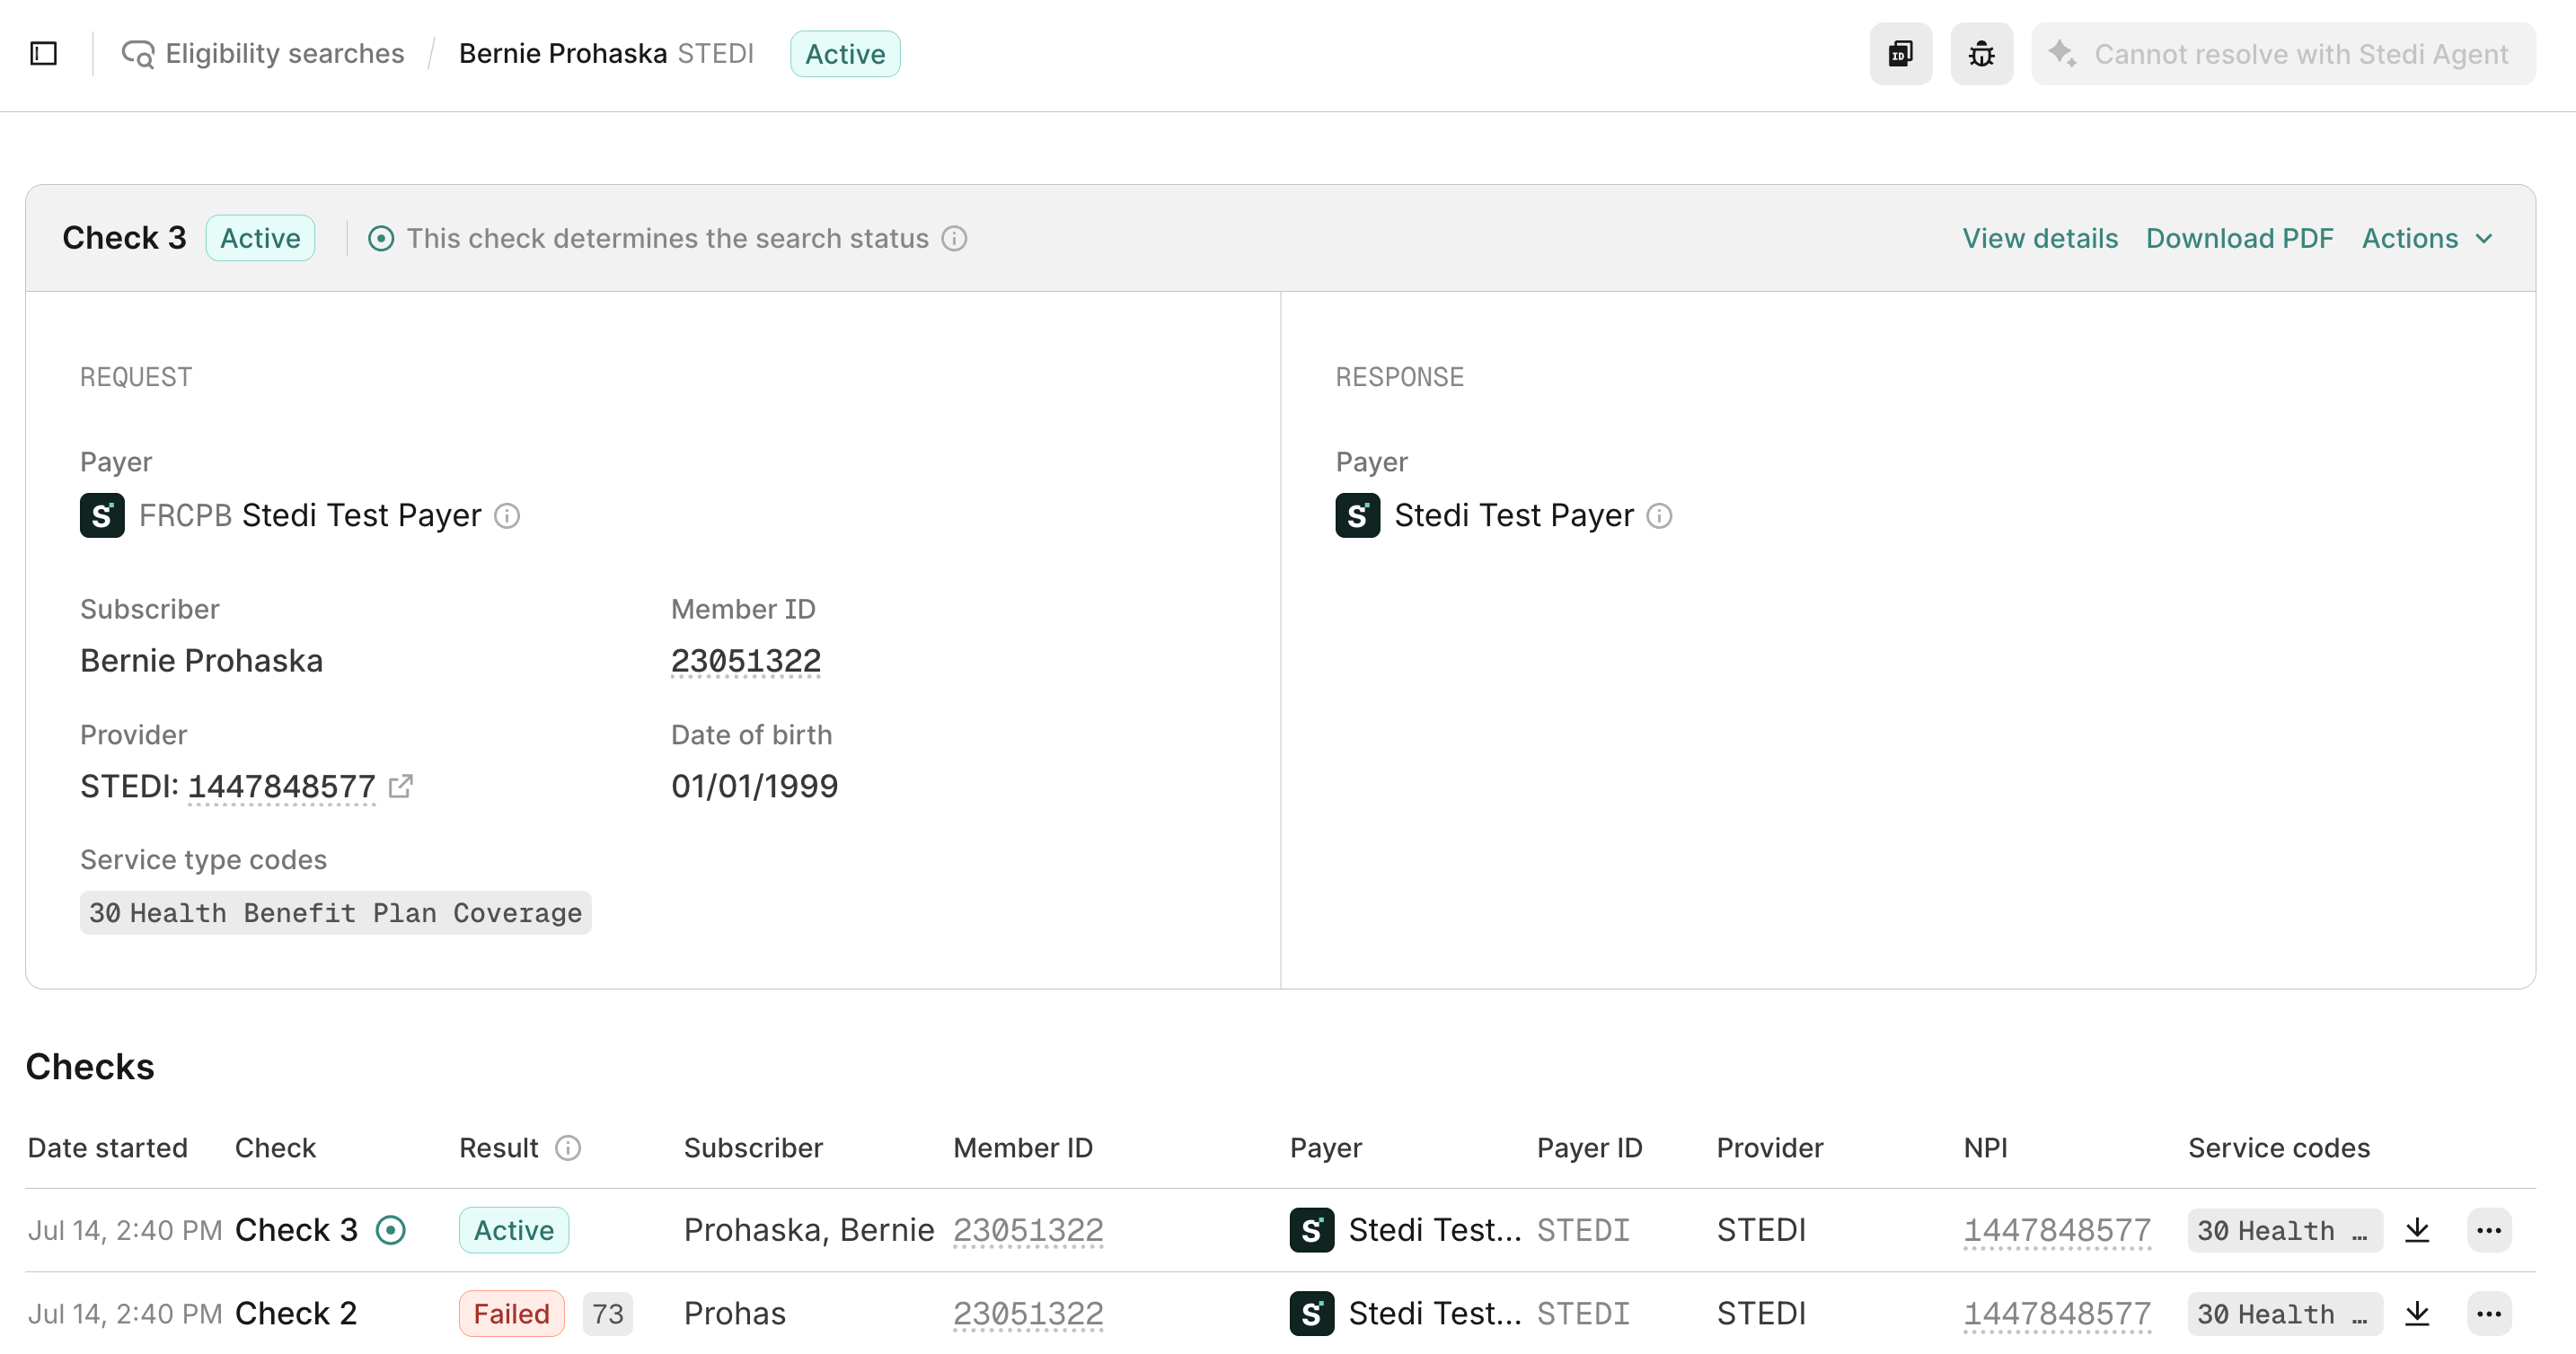The image size is (2576, 1354).
Task: Click the Check 3 row target indicator icon
Action: (391, 1229)
